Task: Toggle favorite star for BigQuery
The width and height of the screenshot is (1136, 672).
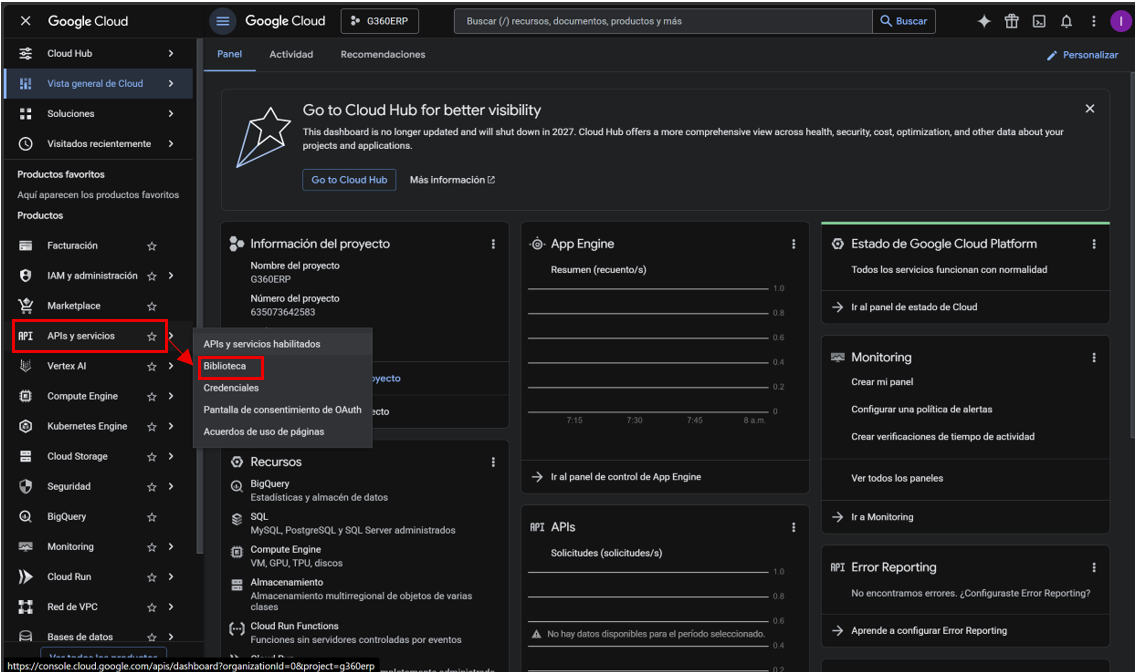Action: click(151, 517)
